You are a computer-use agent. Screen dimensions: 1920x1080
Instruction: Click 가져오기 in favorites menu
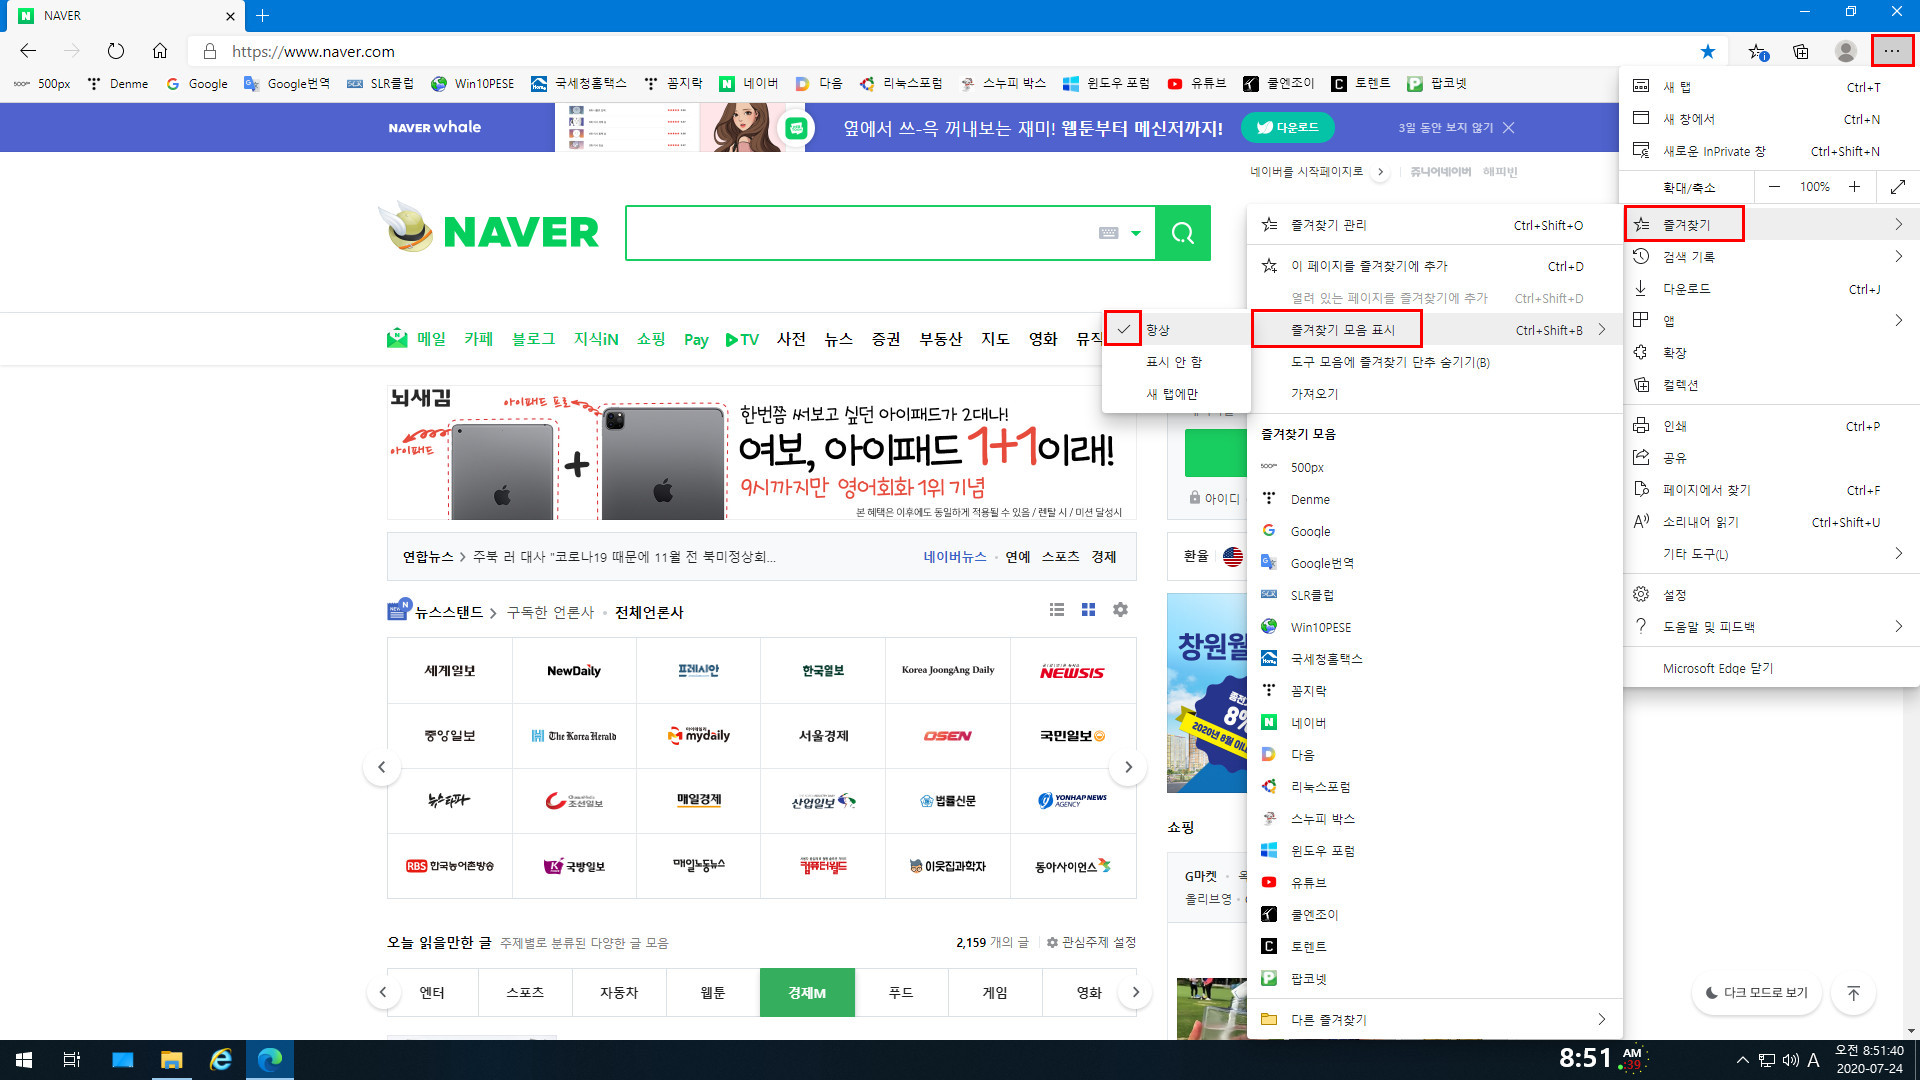tap(1434, 393)
